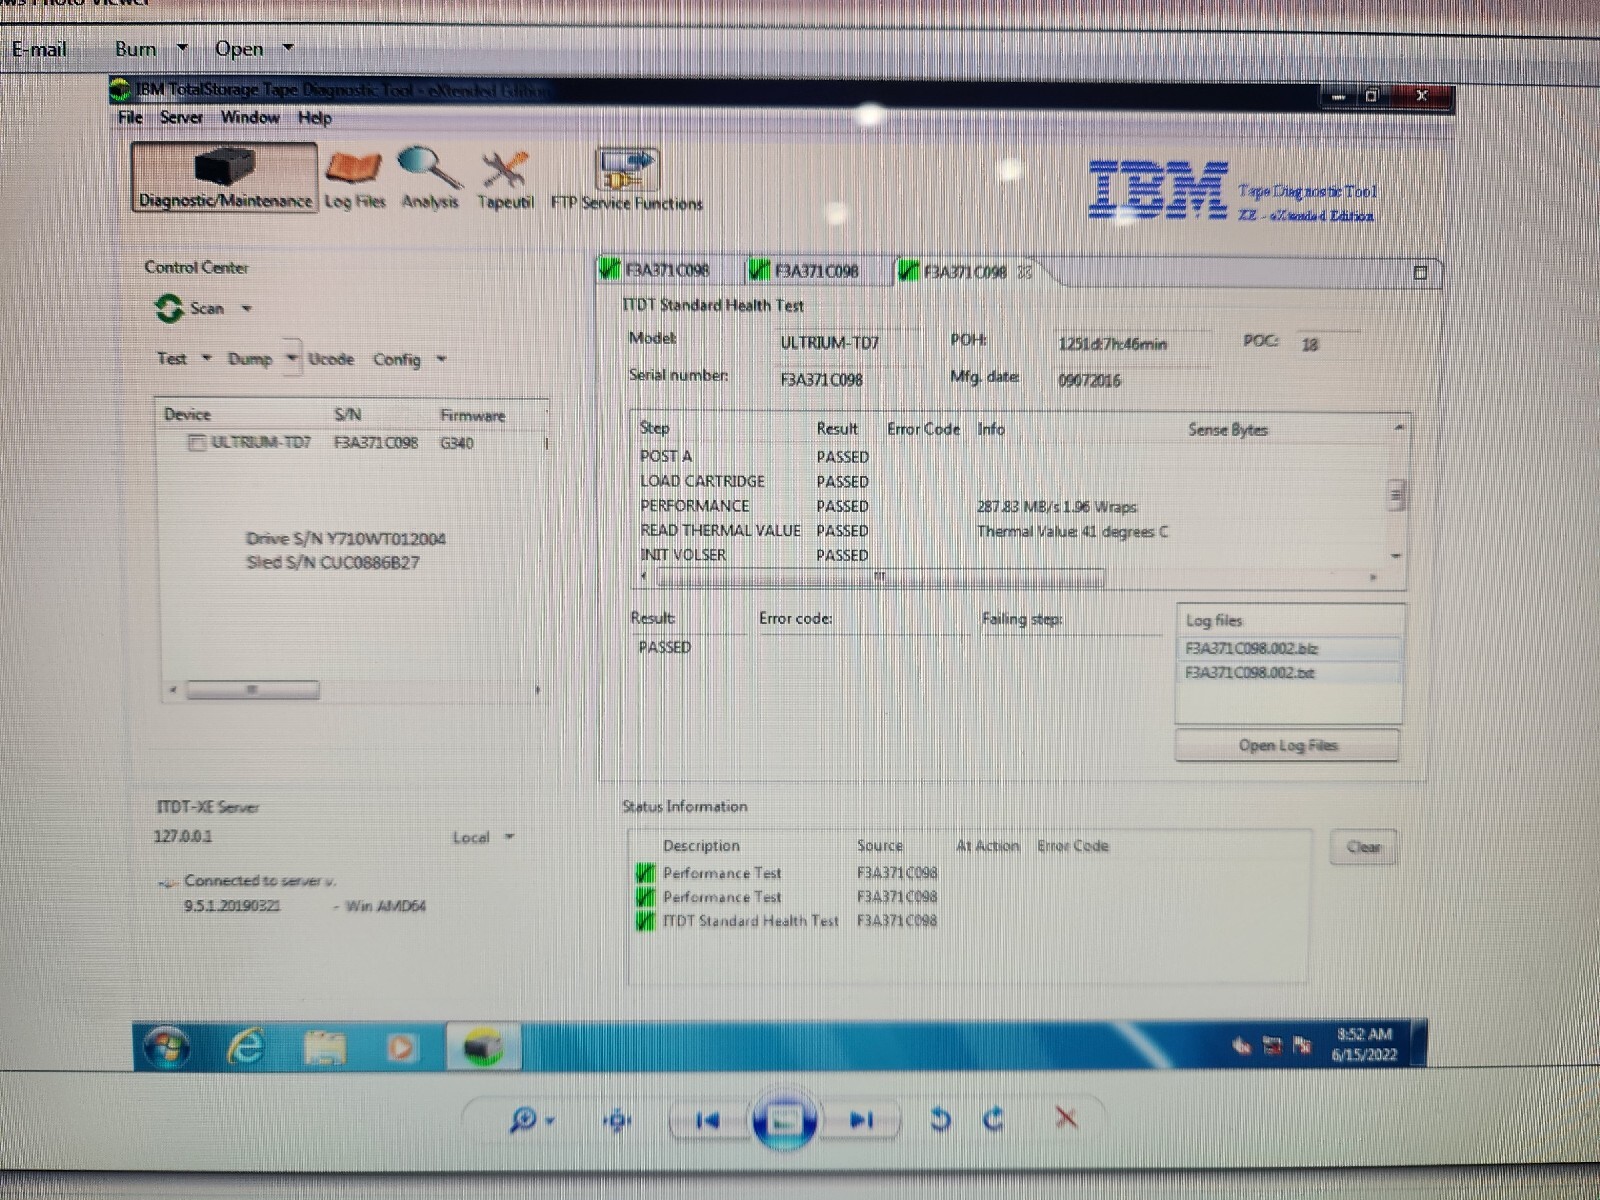Click E-mail in Photo Viewer toolbar
Image resolution: width=1600 pixels, height=1200 pixels.
click(39, 48)
